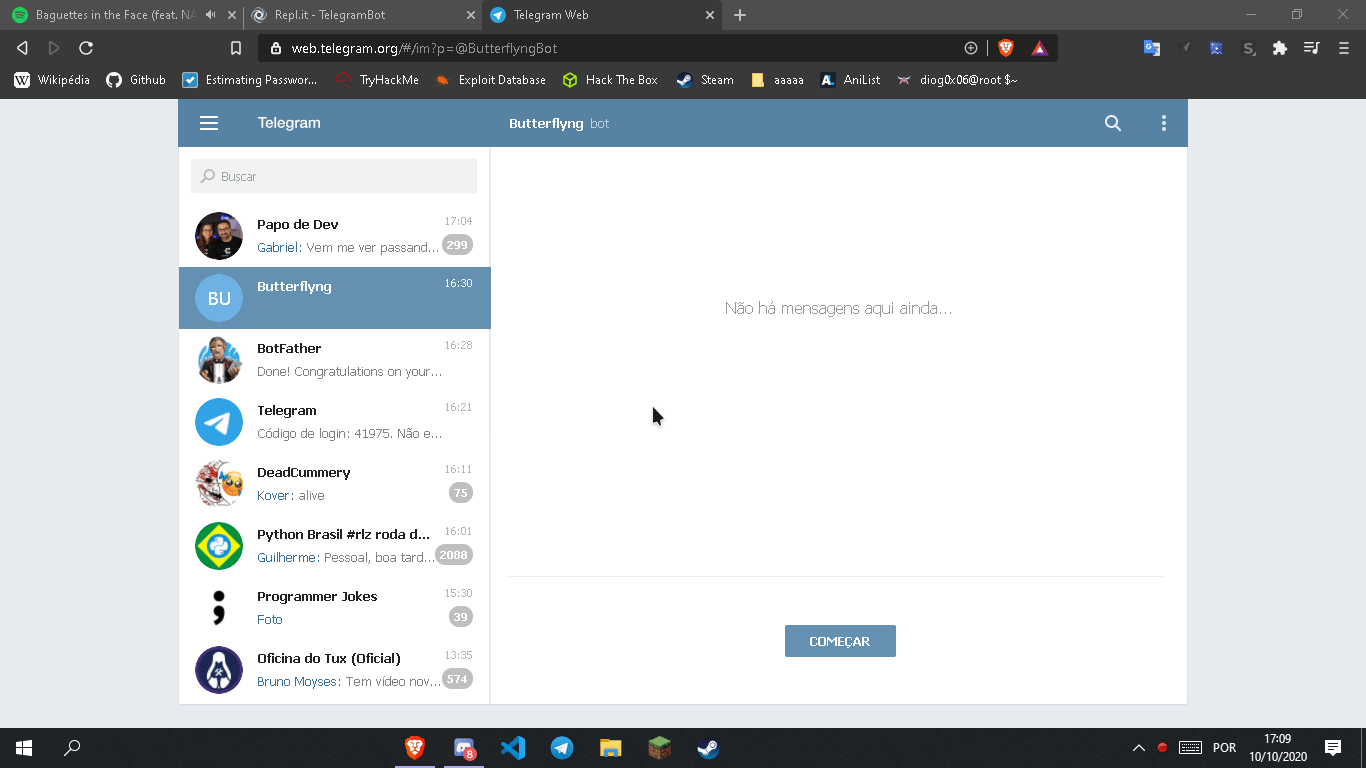Open the Papo de Dev chat

[x=335, y=236]
